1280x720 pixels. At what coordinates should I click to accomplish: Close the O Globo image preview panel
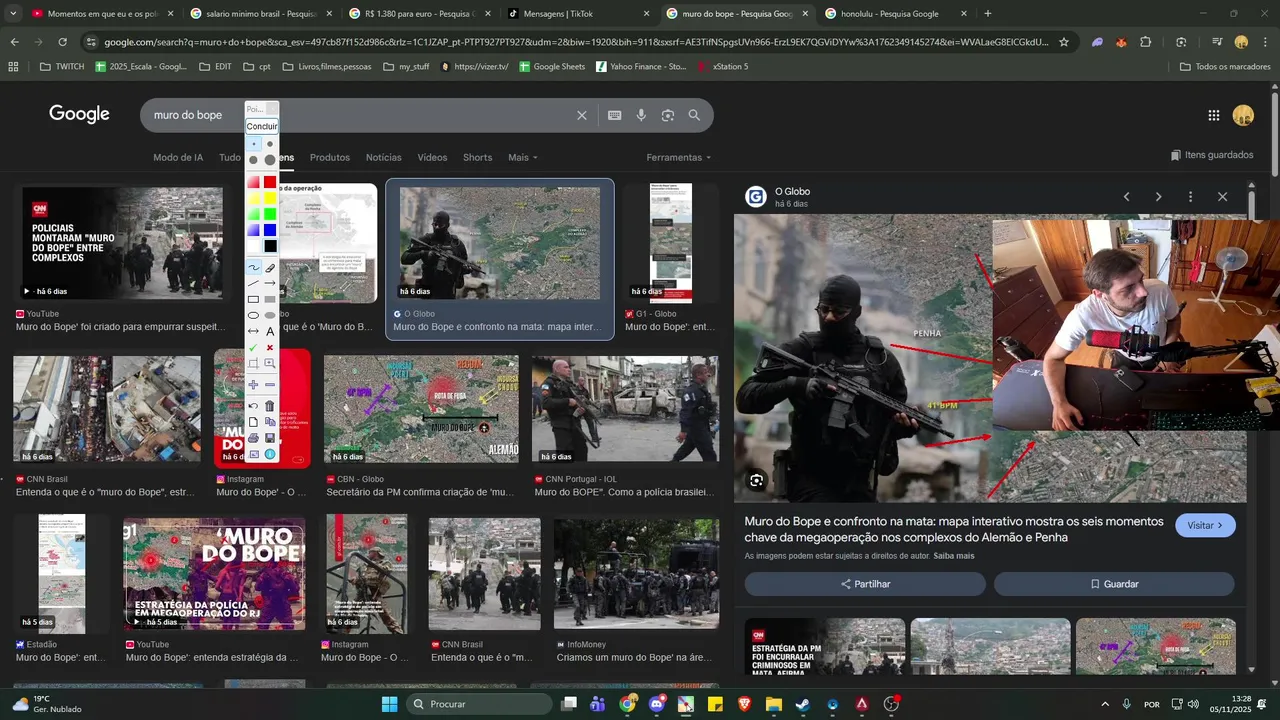(x=1222, y=197)
